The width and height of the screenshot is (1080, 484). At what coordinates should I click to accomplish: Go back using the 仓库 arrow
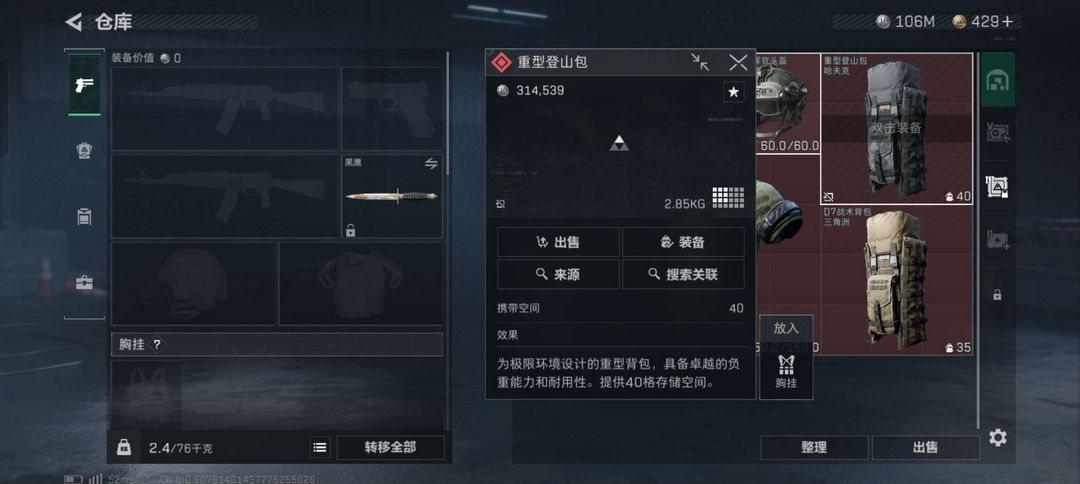[74, 22]
